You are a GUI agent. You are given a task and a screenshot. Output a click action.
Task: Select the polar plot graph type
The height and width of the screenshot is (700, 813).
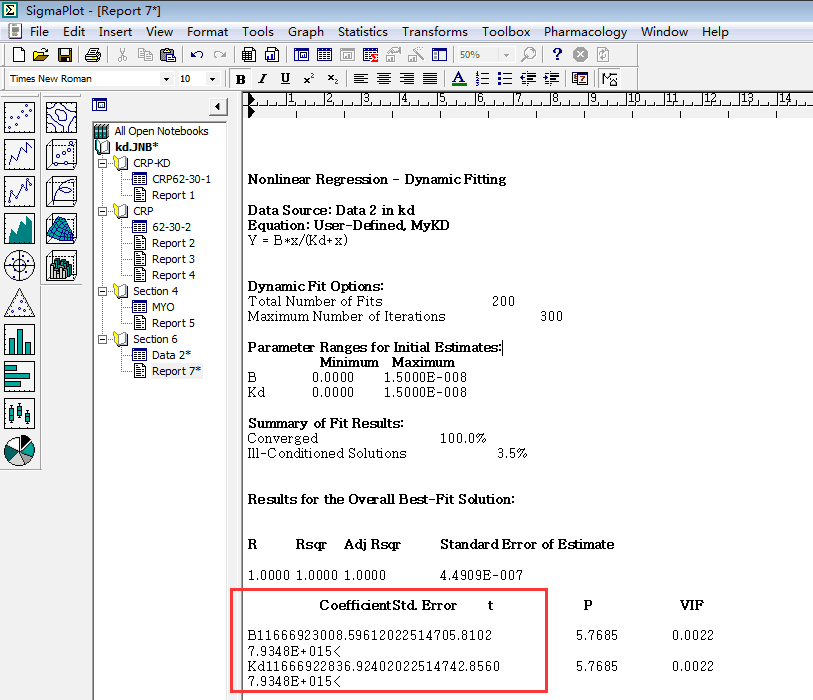pos(20,265)
